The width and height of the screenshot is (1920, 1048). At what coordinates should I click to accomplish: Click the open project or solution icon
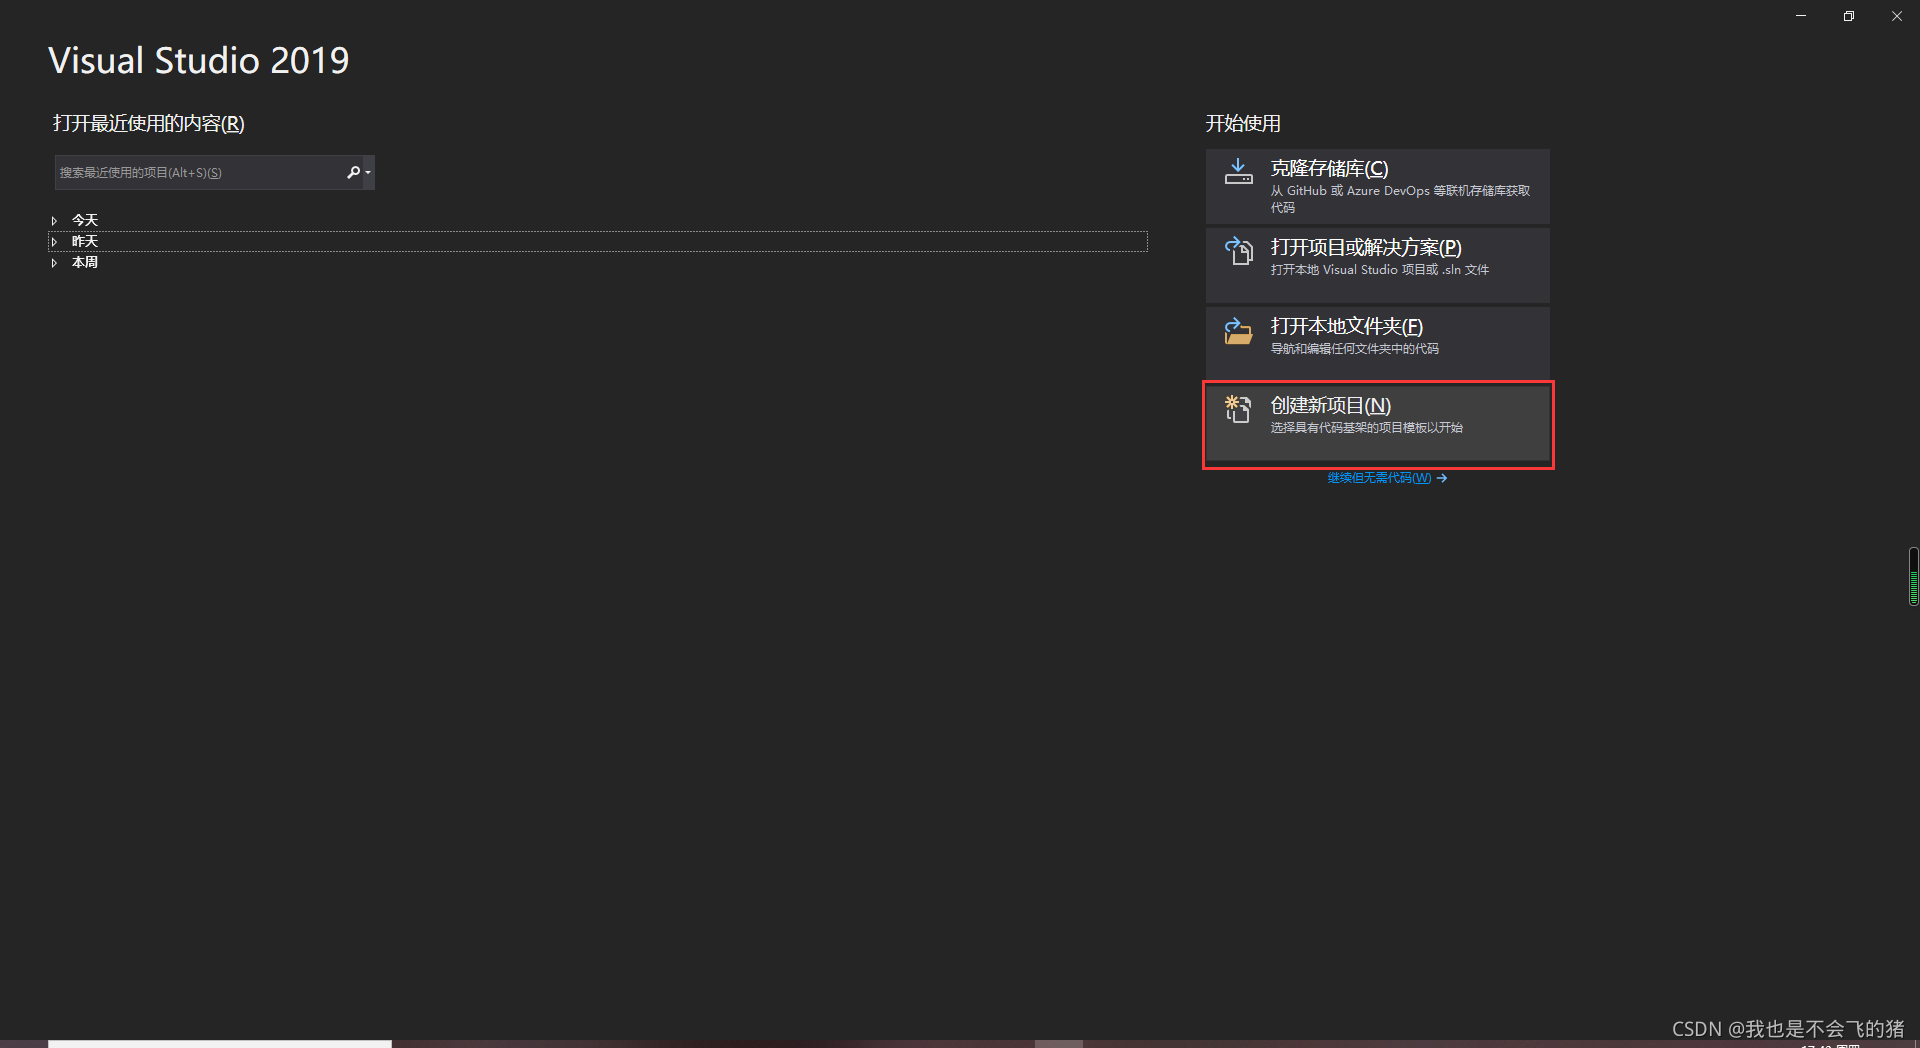click(x=1239, y=250)
